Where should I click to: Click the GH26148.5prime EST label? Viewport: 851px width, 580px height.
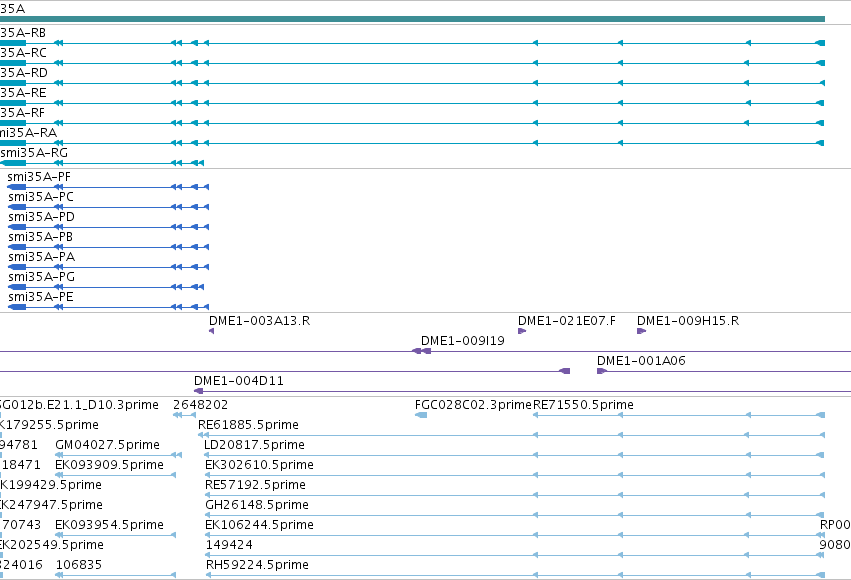pyautogui.click(x=257, y=505)
